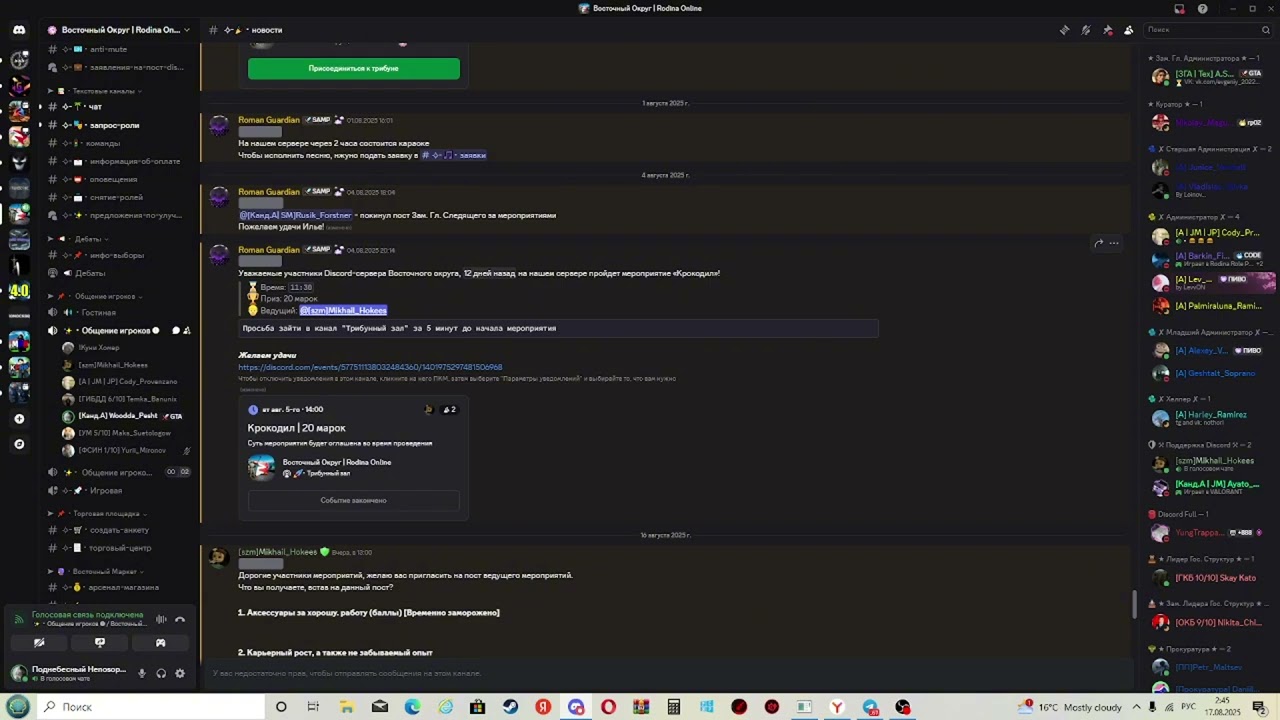Screen dimensions: 1280x720
Task: Open pinned messages in channel header
Action: 1107,30
